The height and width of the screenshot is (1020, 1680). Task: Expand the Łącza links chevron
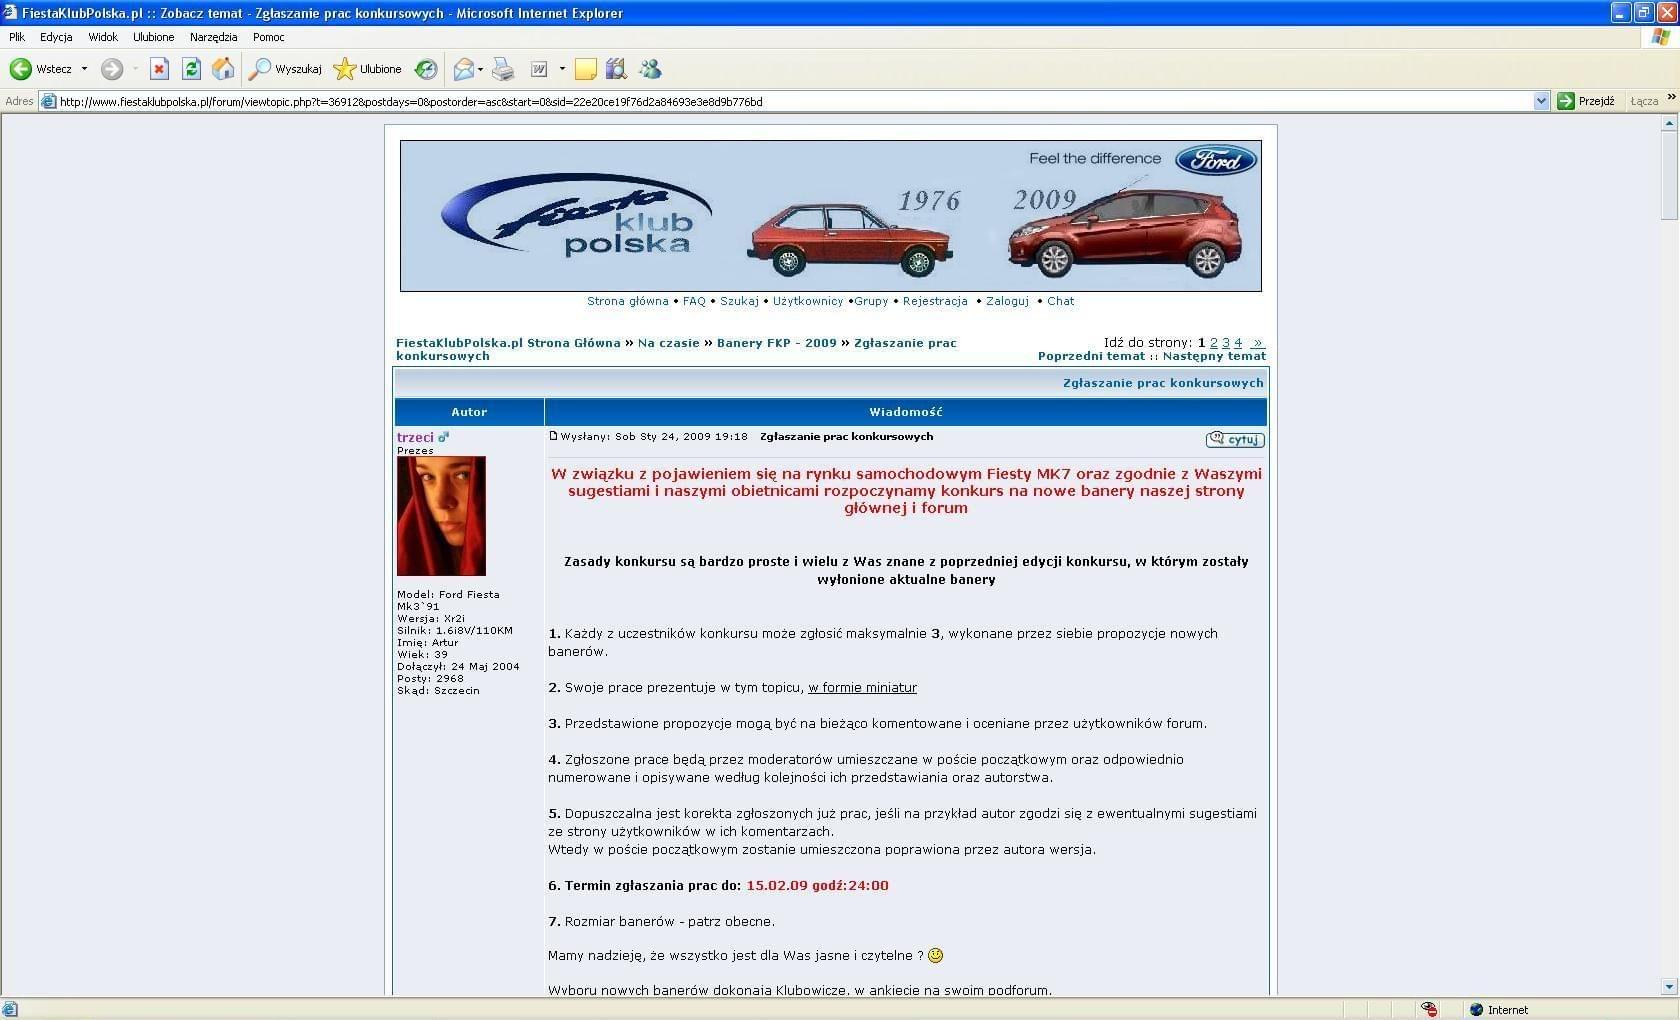(1671, 97)
